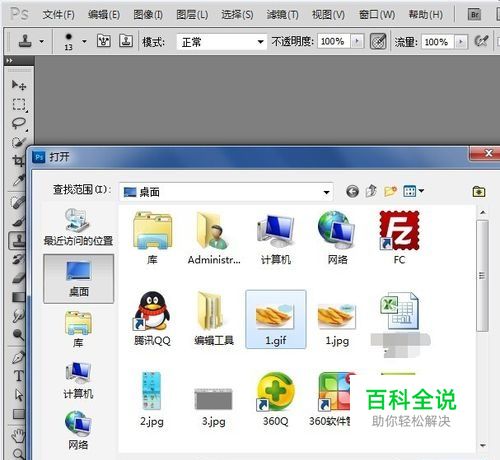The image size is (500, 460).
Task: Open the 滤镜(T) menu
Action: (282, 14)
